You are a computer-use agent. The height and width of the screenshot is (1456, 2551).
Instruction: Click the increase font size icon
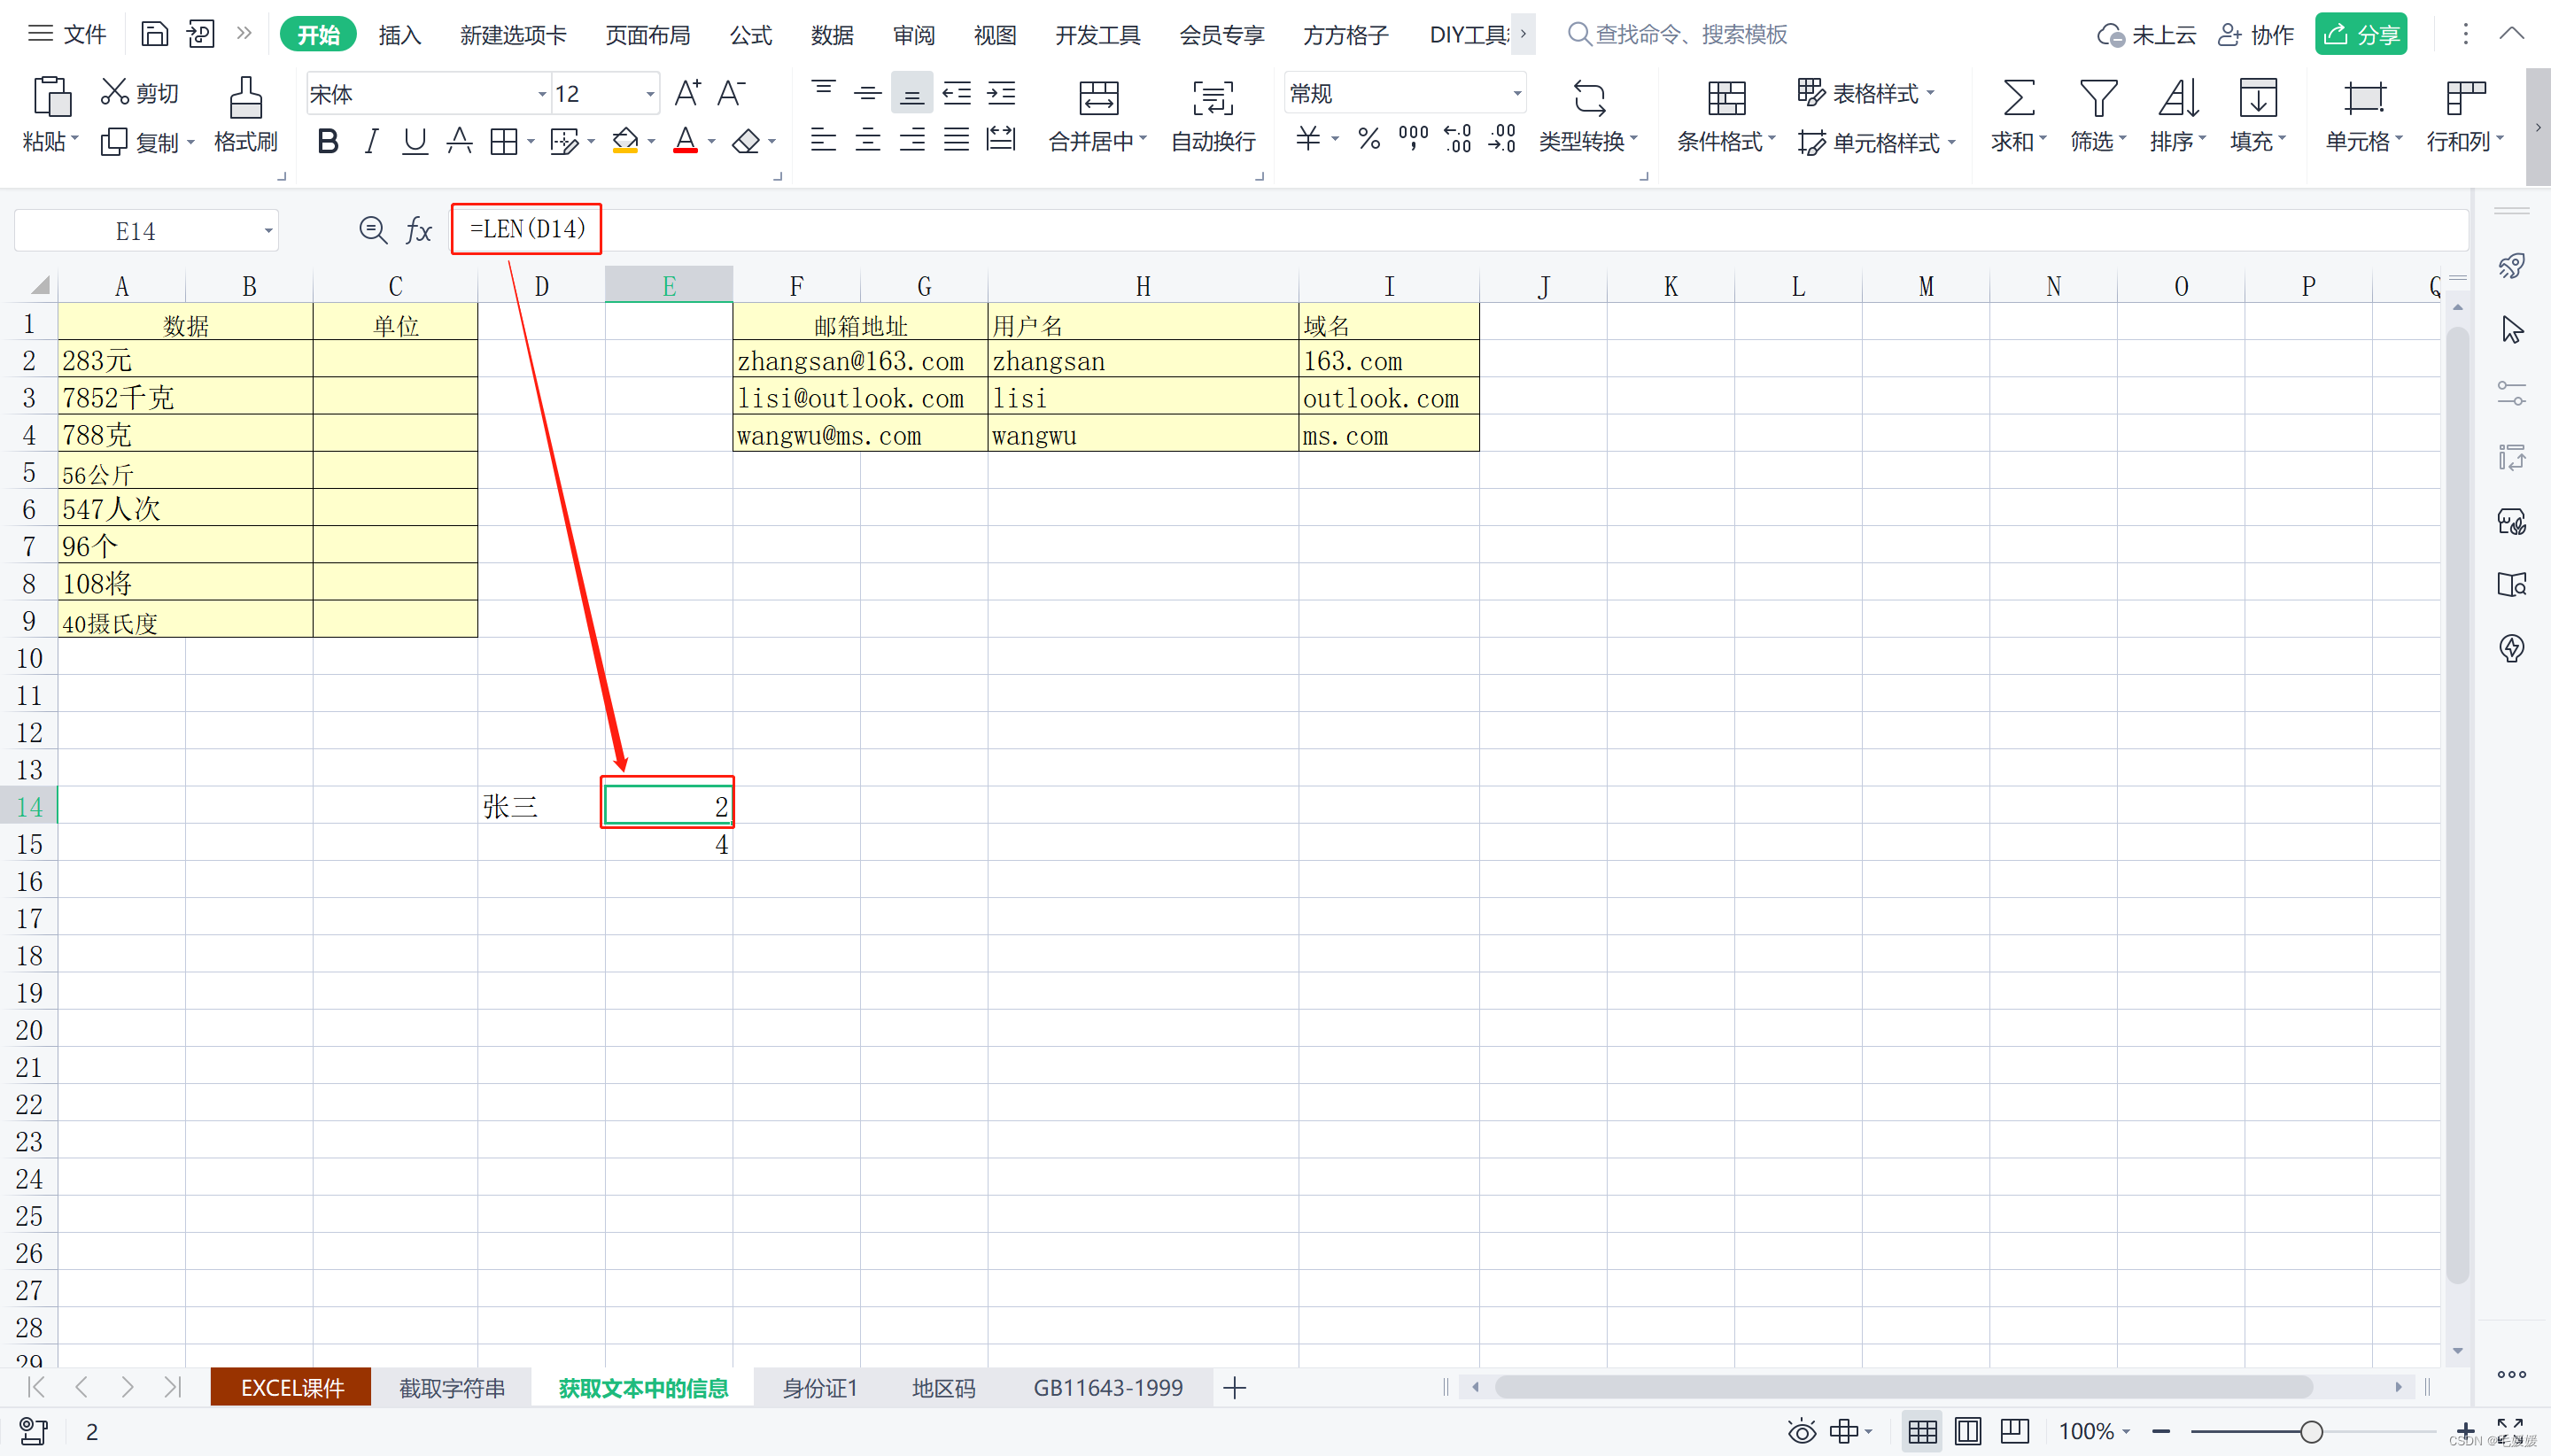688,94
